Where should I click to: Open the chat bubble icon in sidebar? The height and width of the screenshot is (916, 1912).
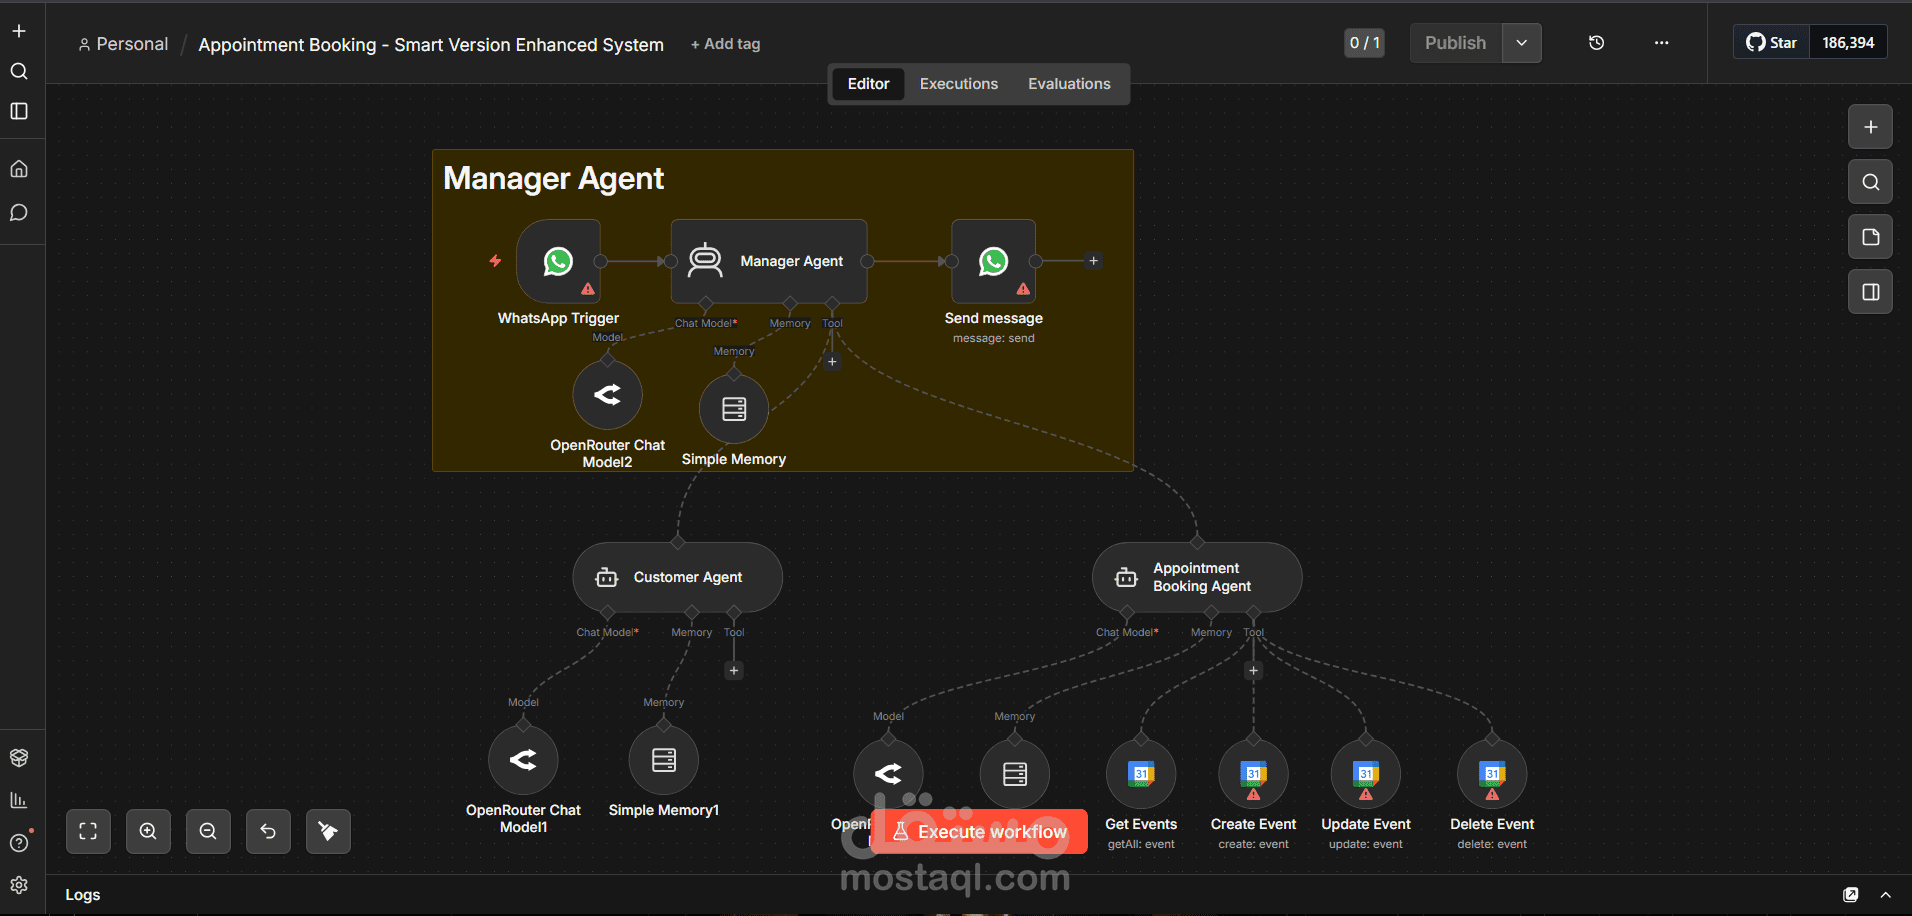point(19,213)
